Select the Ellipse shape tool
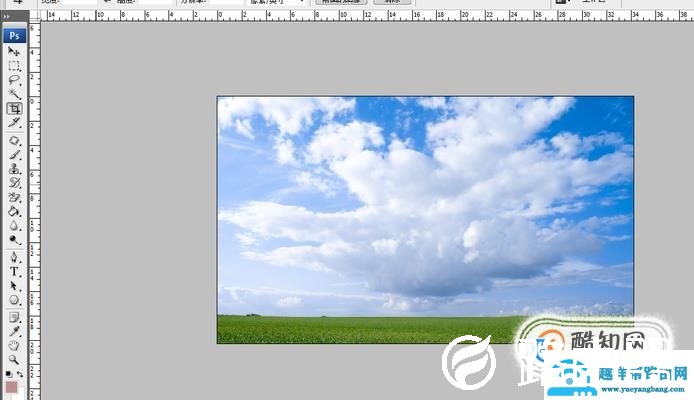 14,300
